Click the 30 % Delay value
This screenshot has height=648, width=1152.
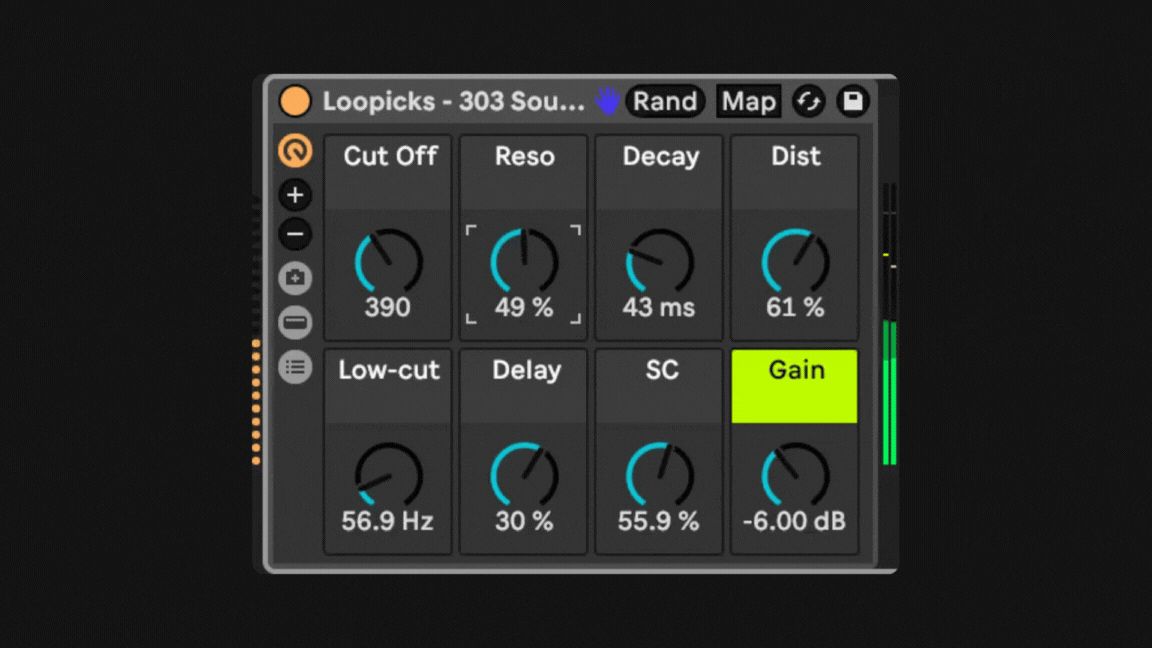pyautogui.click(x=523, y=521)
